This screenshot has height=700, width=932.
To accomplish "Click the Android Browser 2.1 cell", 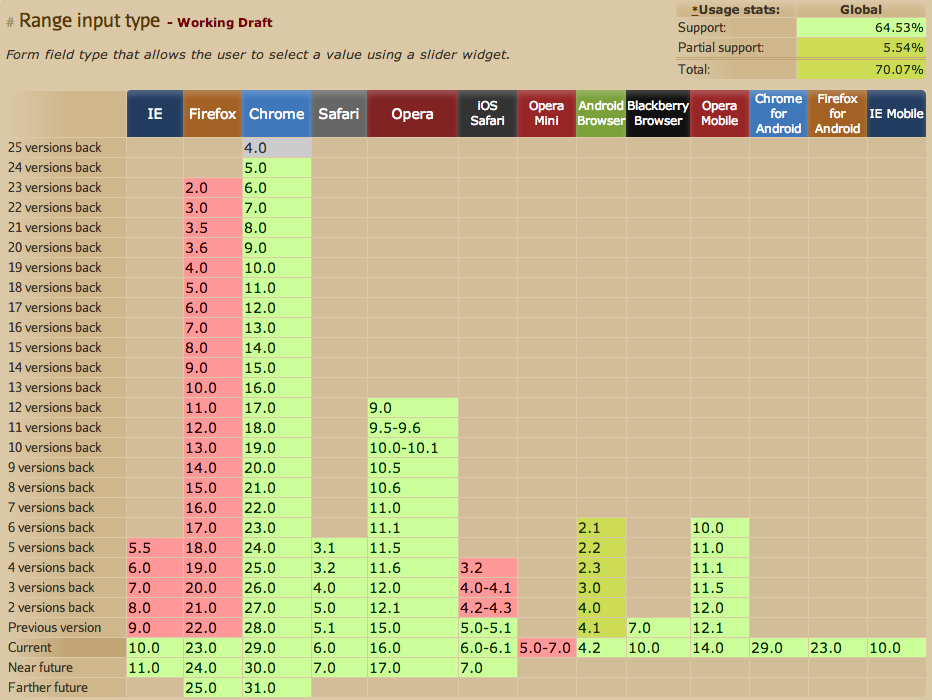I will tap(601, 528).
